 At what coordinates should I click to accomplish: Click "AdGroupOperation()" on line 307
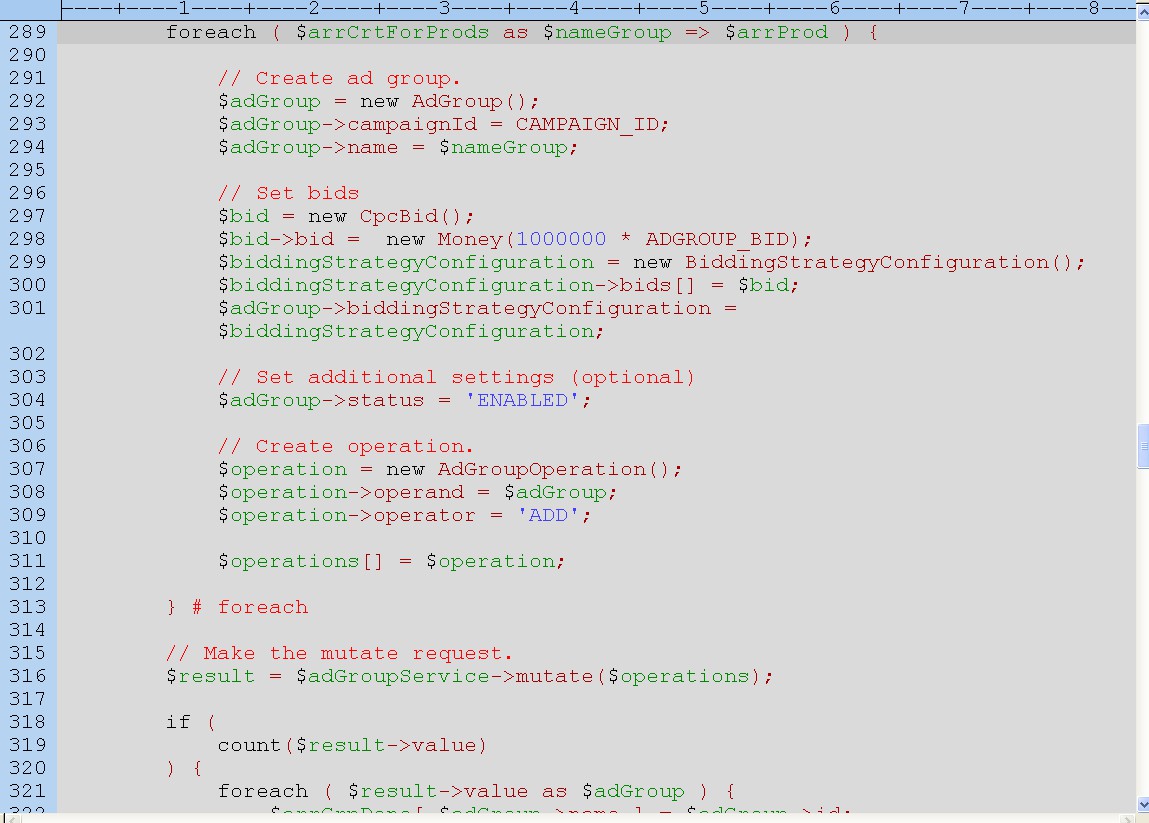point(554,470)
